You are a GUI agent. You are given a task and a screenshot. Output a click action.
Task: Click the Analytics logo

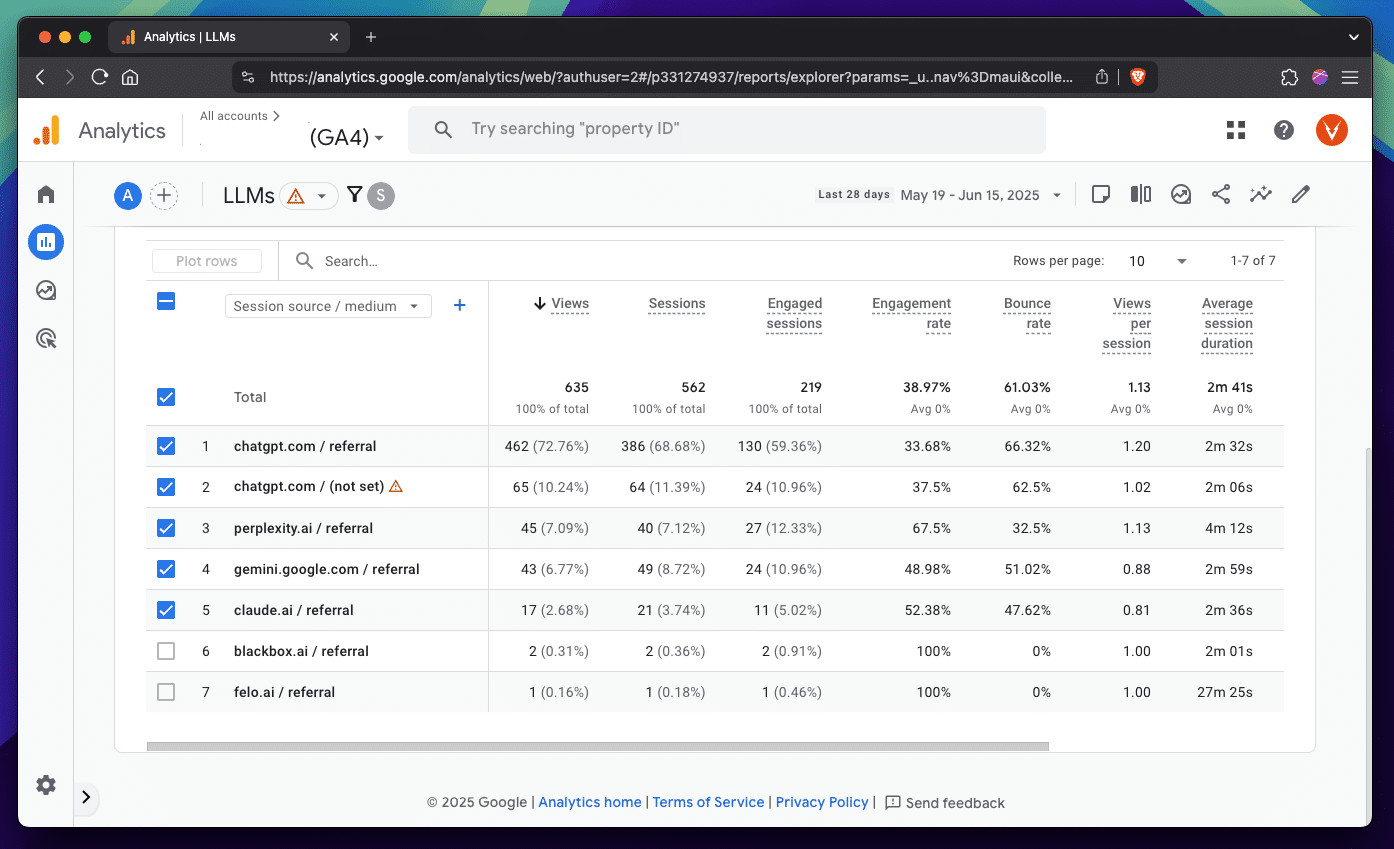coord(99,130)
